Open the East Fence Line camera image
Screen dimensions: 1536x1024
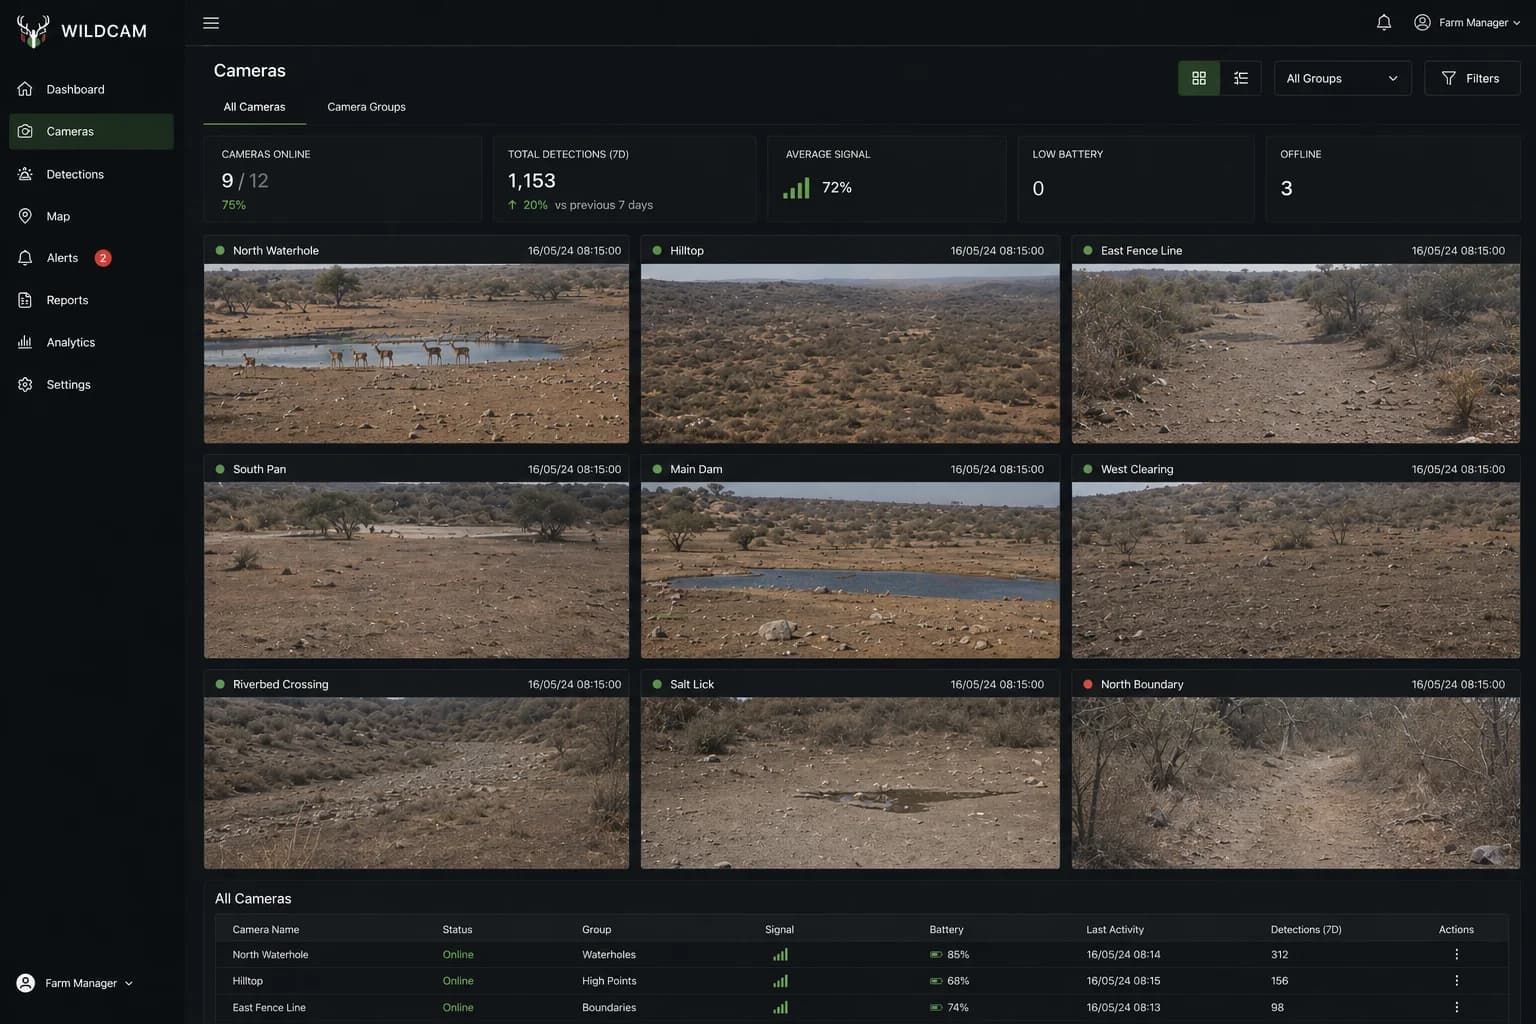click(x=1296, y=353)
